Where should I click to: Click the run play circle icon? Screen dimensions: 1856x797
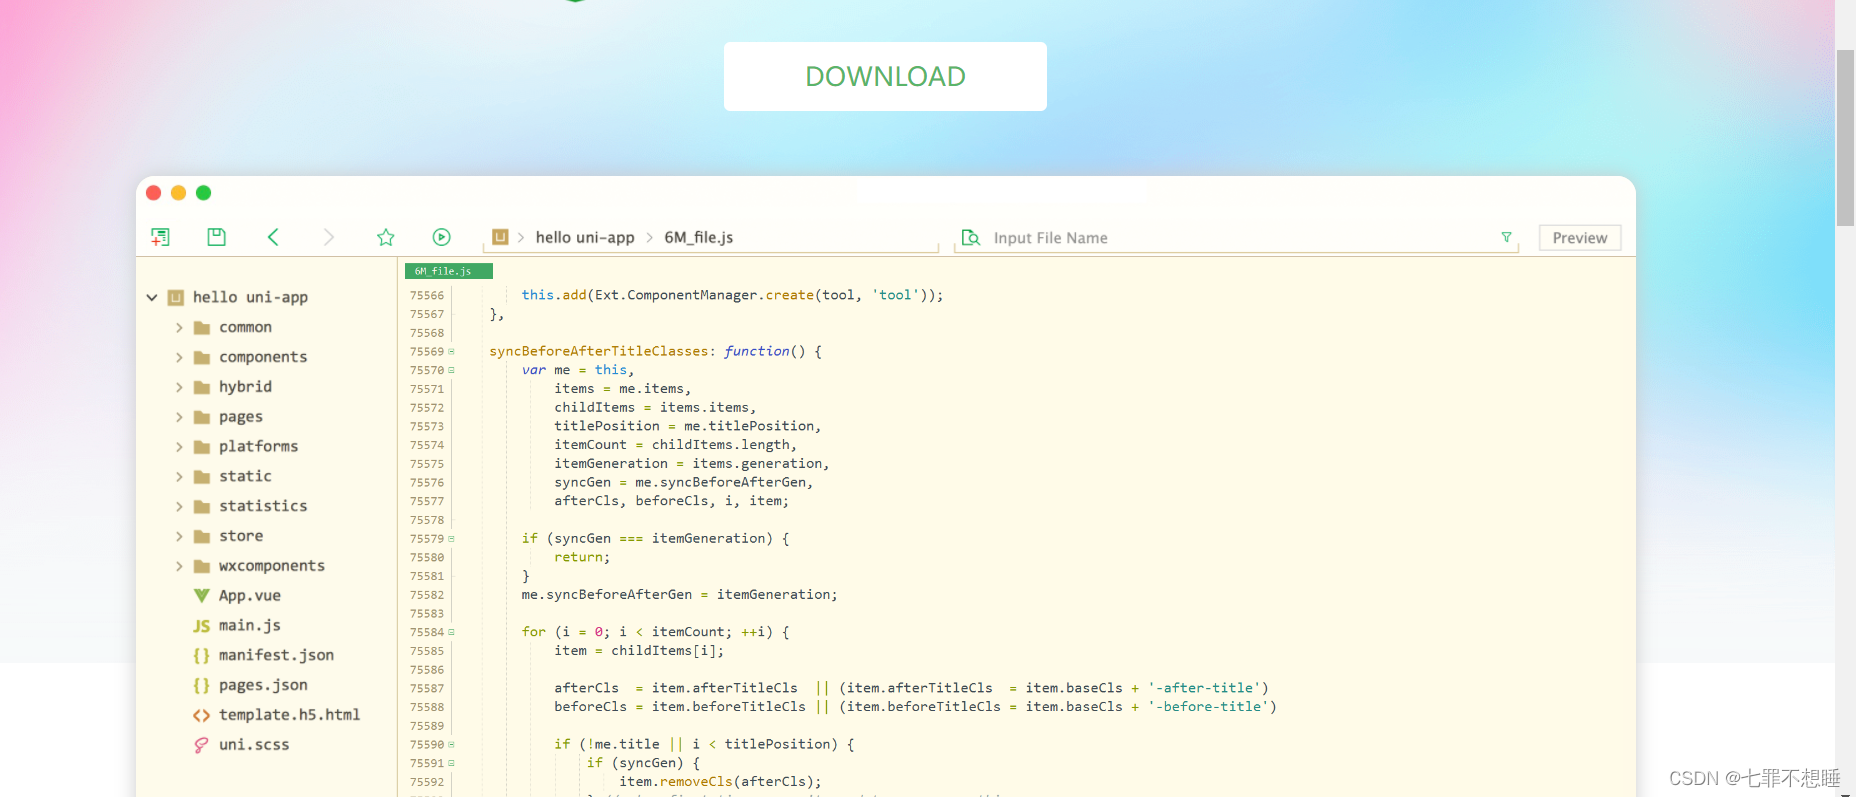(442, 237)
